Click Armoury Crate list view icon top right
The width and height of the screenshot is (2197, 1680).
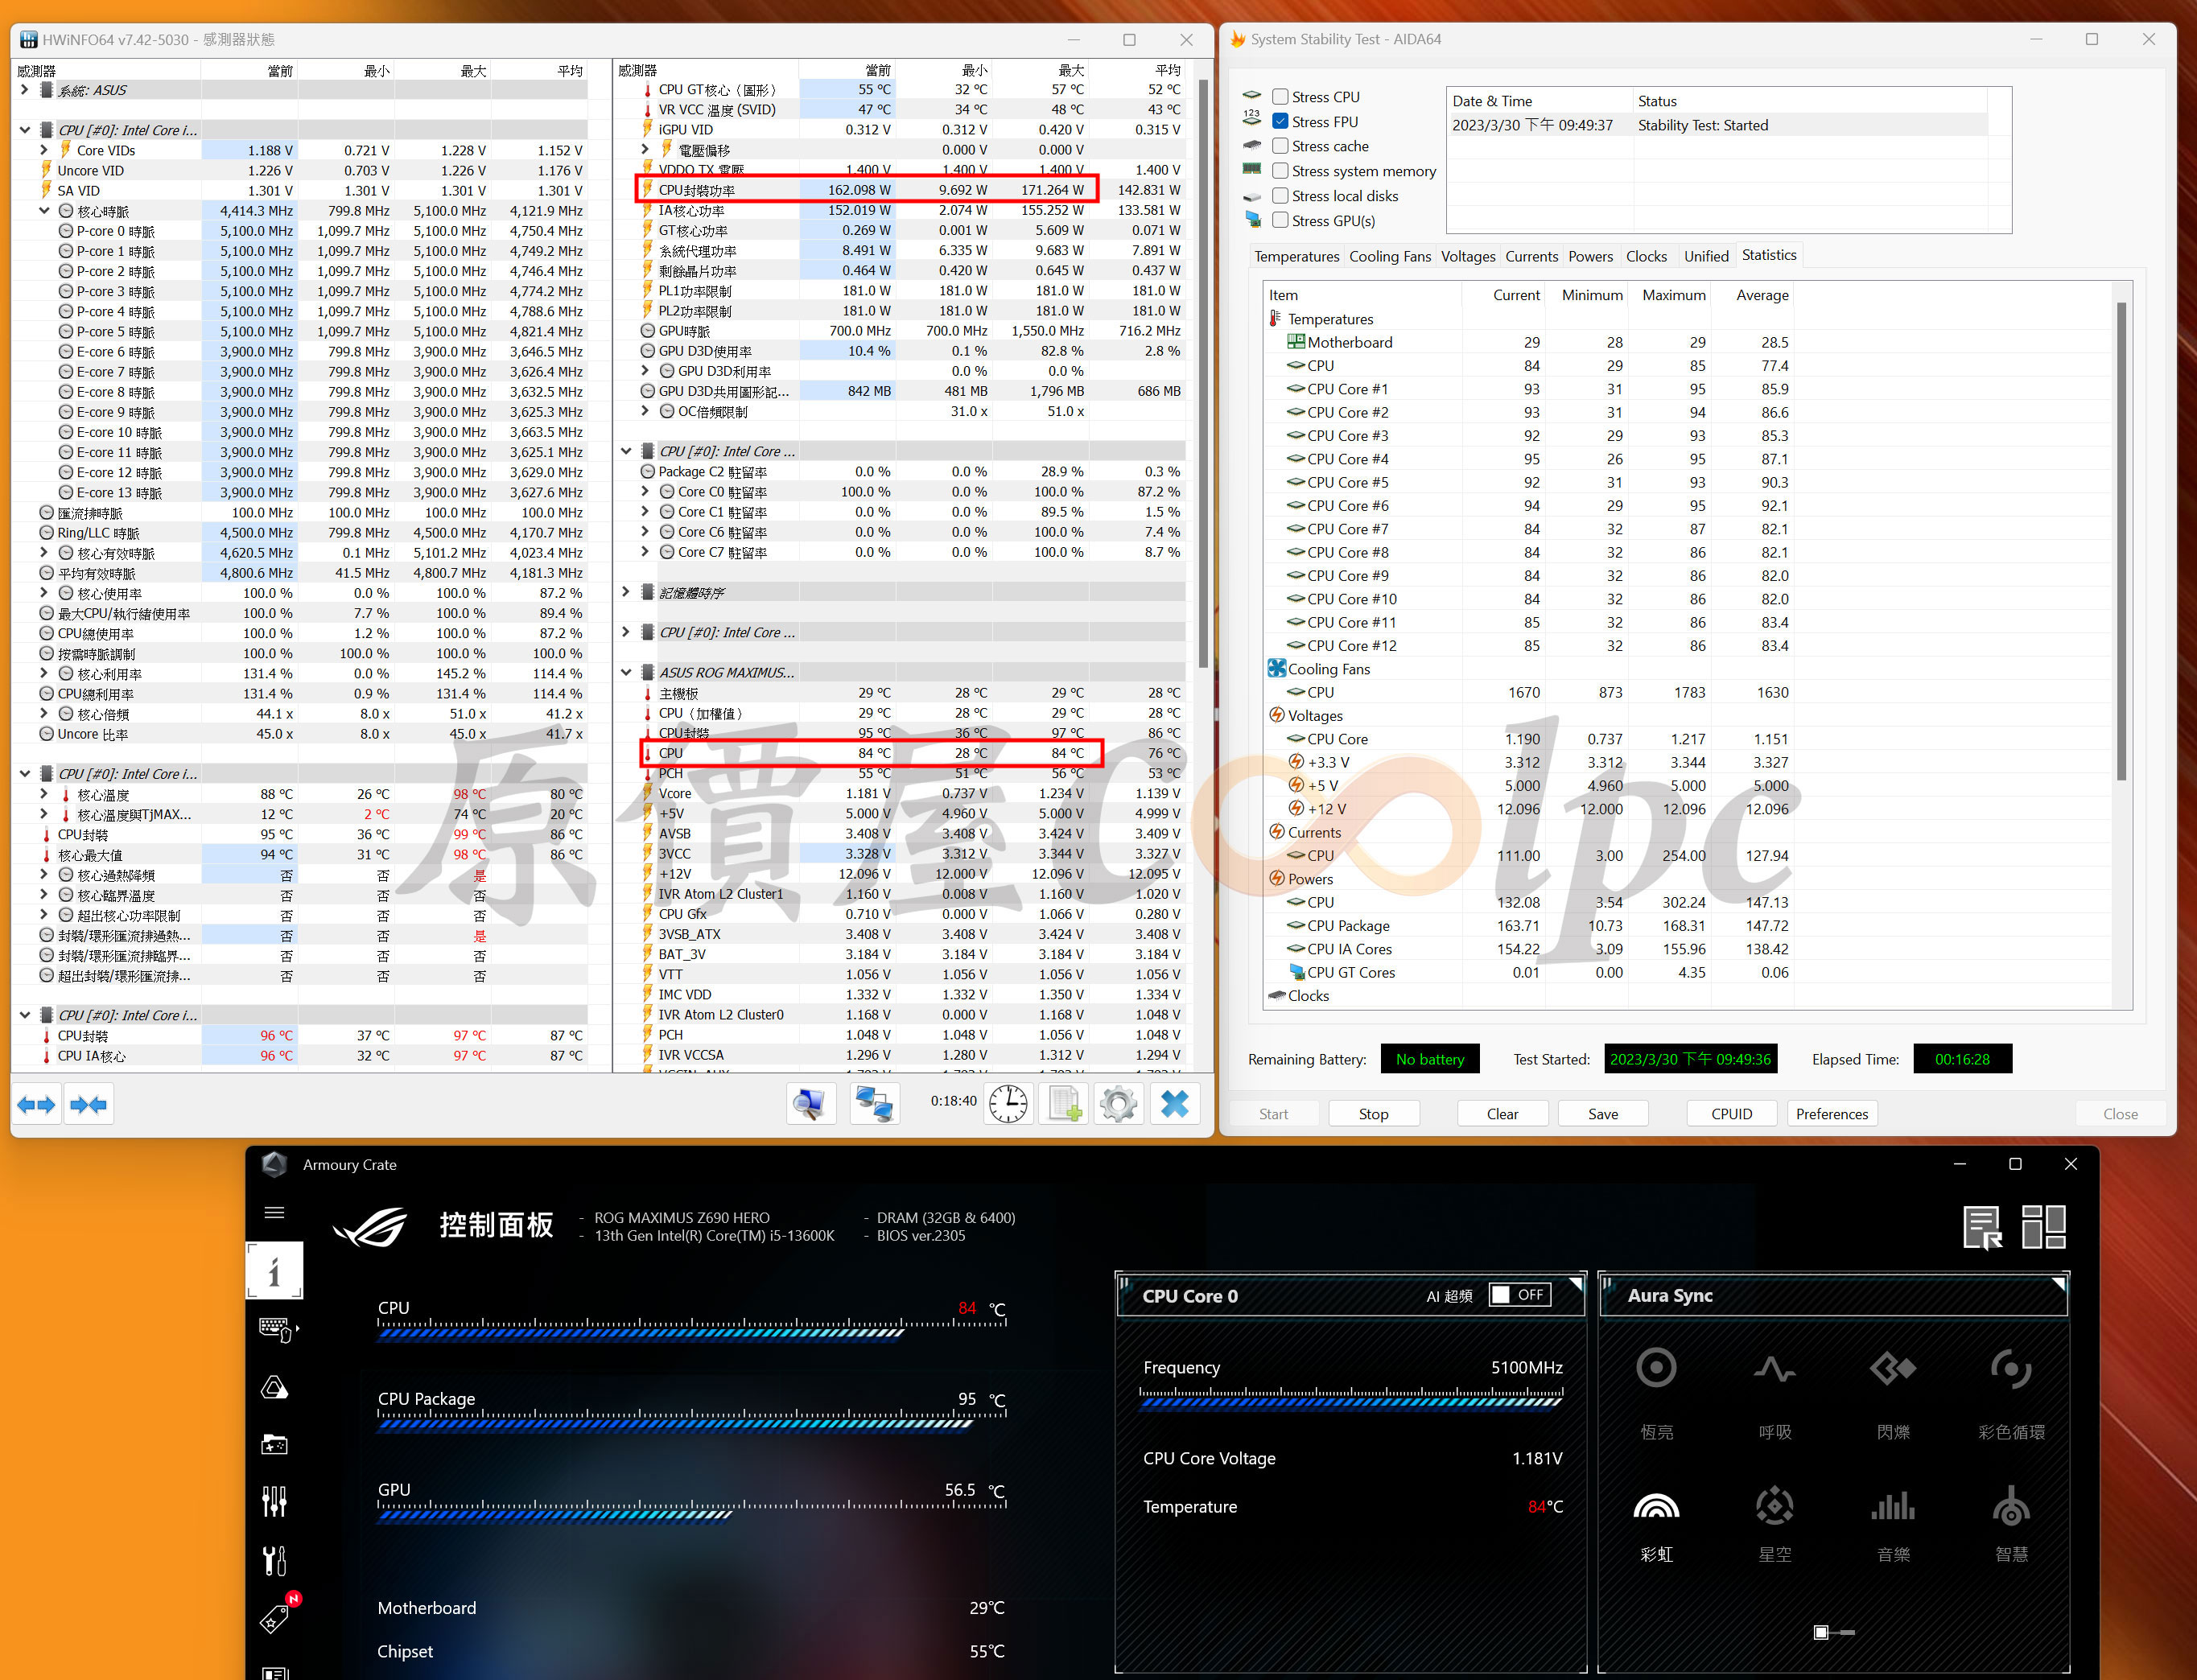(x=1981, y=1227)
